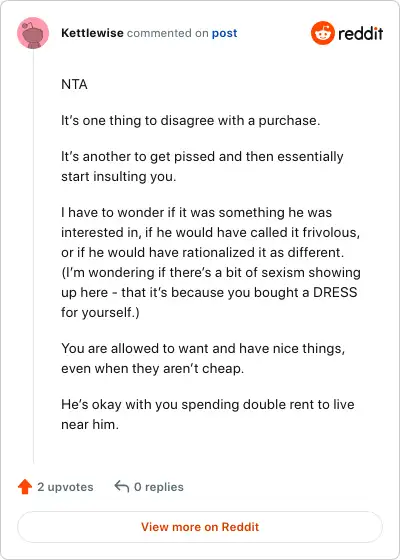Image resolution: width=400 pixels, height=560 pixels.
Task: Click the 'allowed to want nice things' paragraph
Action: (x=203, y=358)
